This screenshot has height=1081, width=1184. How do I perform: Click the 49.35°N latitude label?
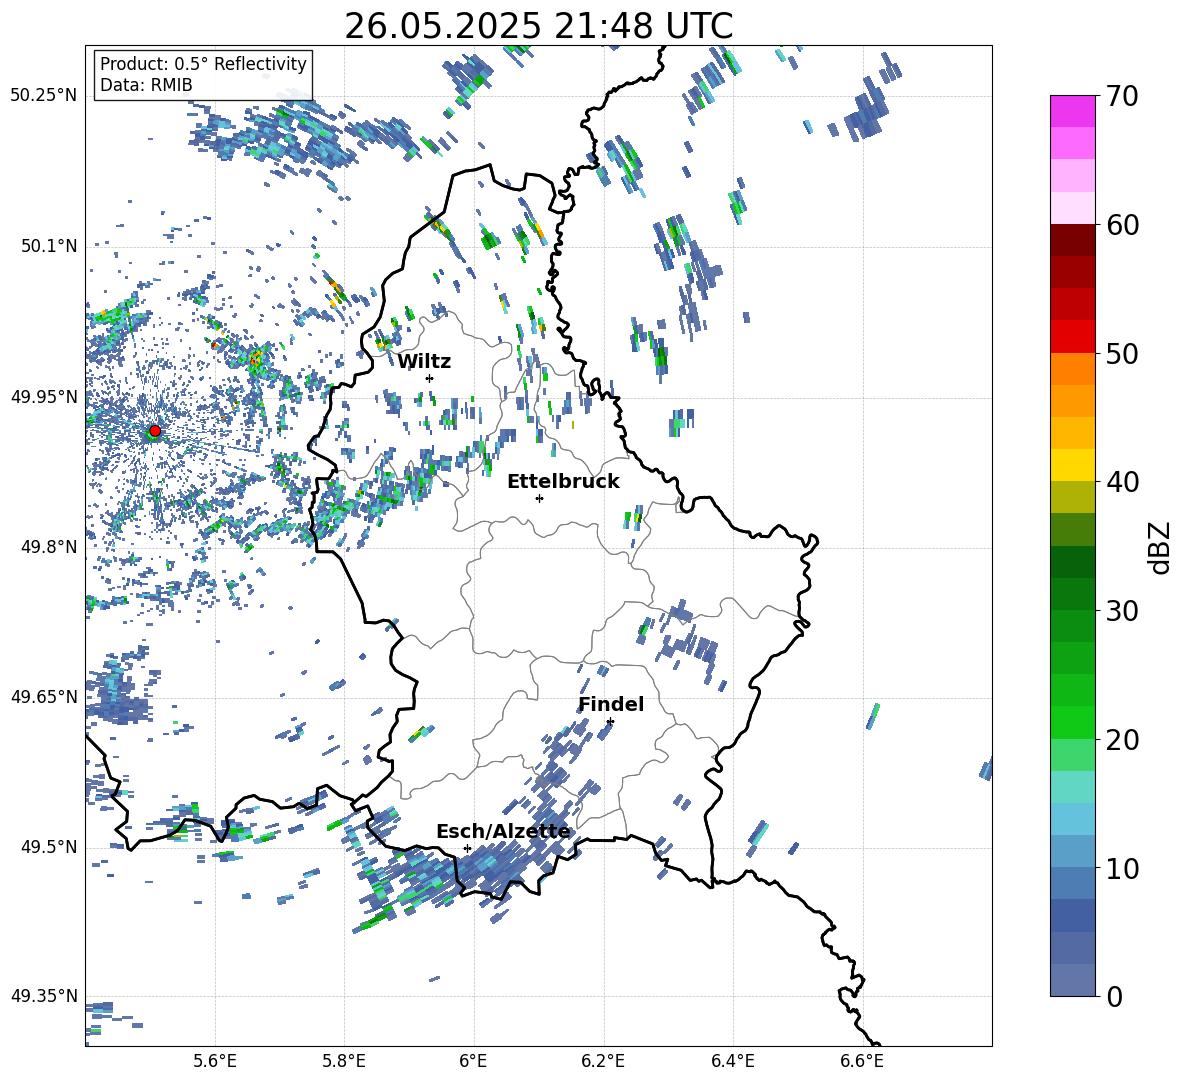pos(44,996)
